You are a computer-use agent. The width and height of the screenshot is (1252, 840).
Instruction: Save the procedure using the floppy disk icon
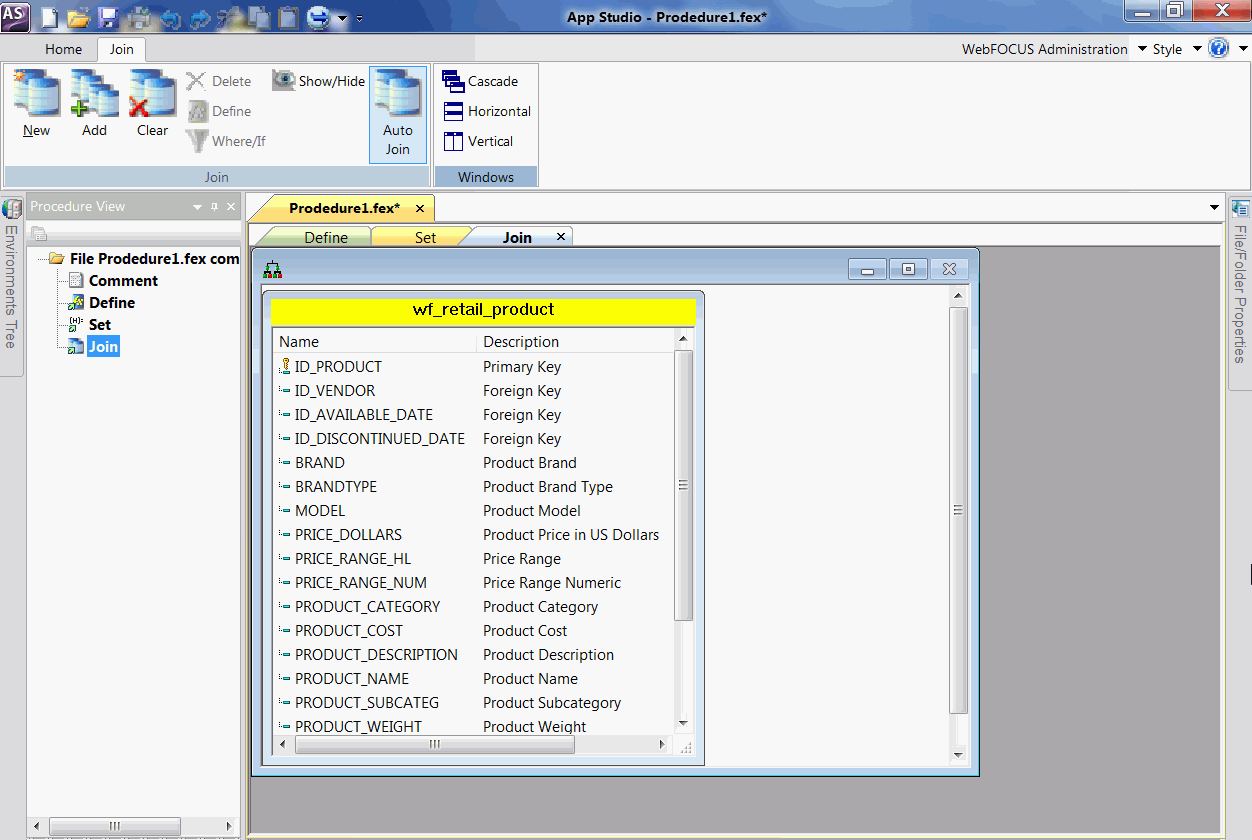click(108, 17)
